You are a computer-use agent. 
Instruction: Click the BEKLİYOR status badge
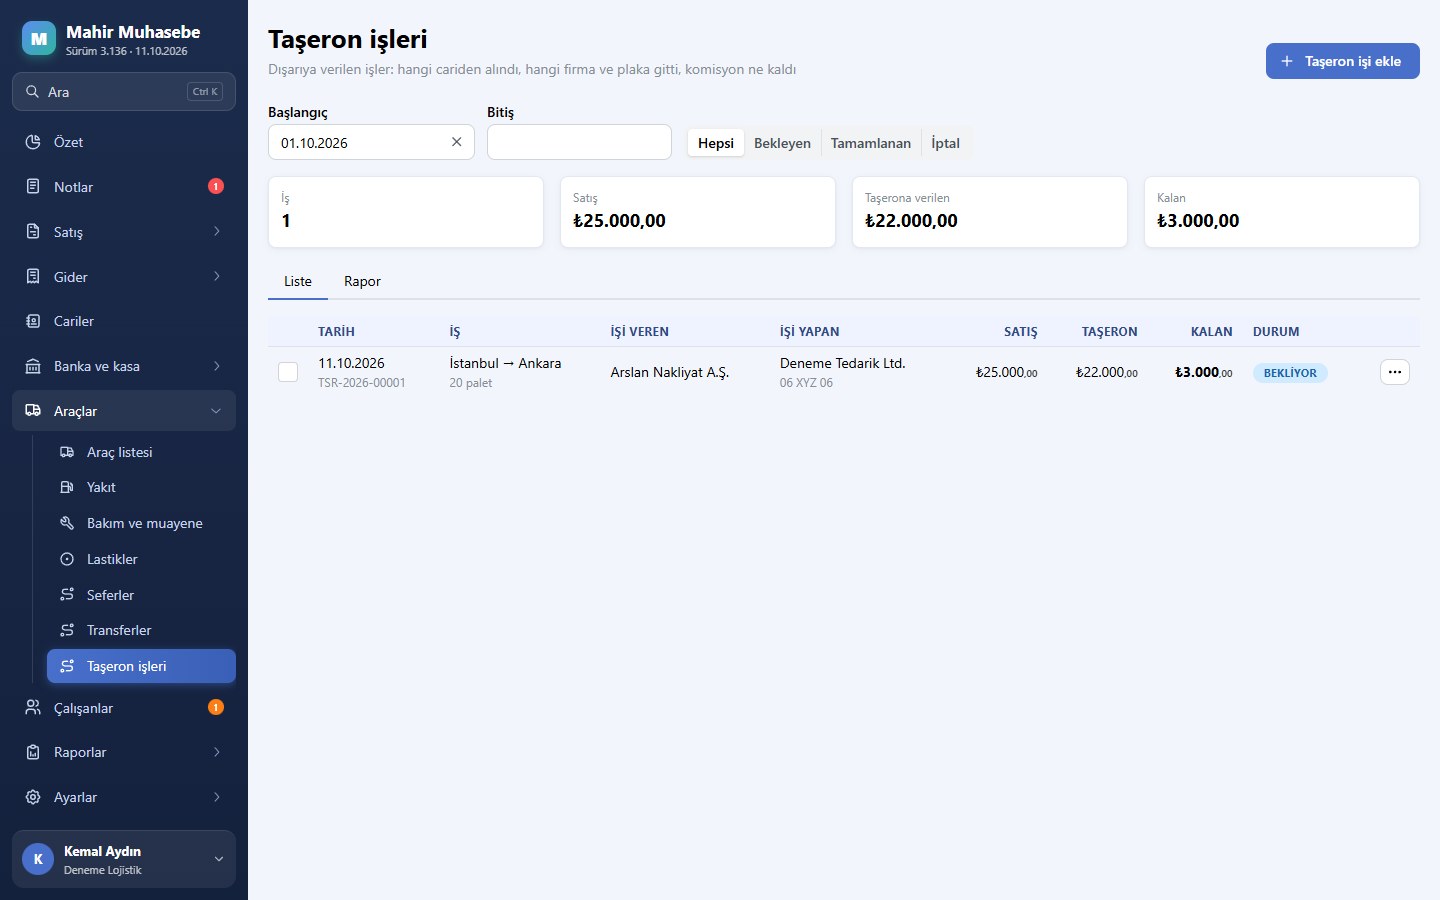click(1290, 373)
